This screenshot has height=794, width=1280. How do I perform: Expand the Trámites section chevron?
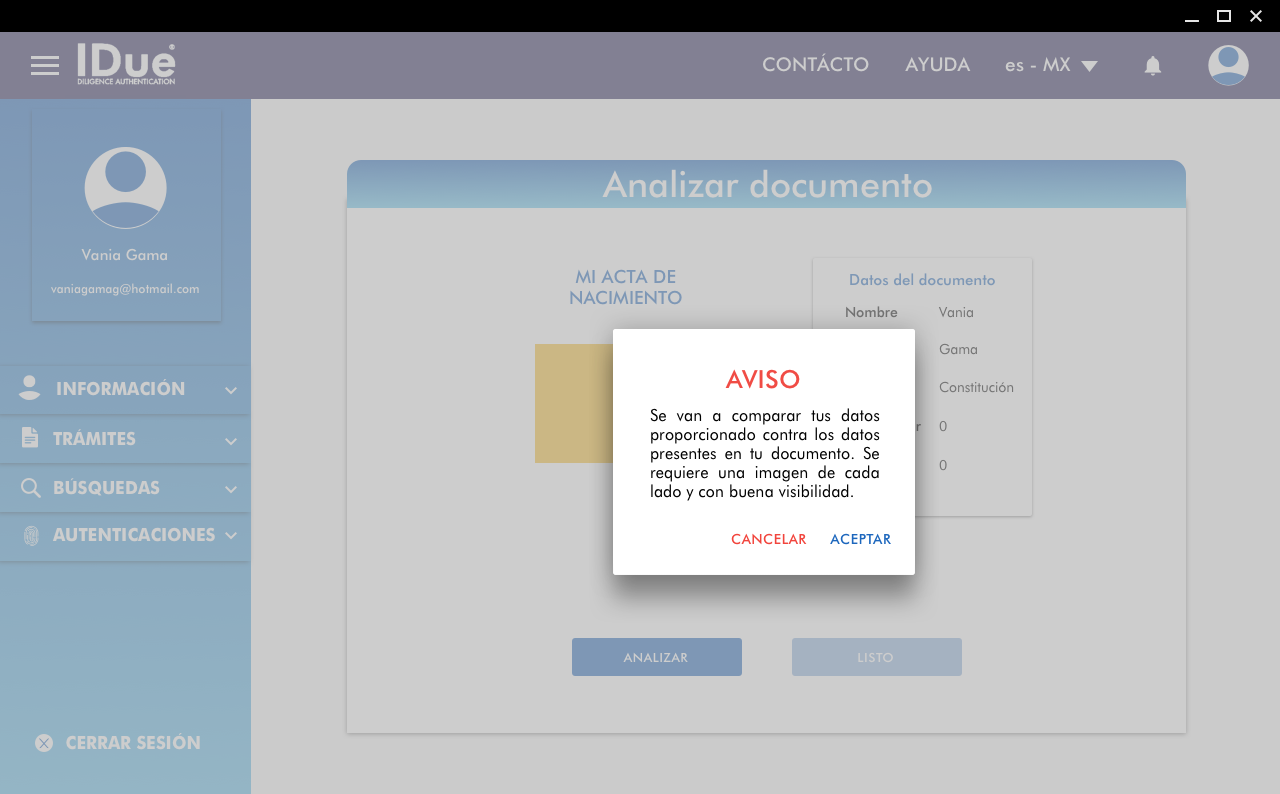point(231,440)
